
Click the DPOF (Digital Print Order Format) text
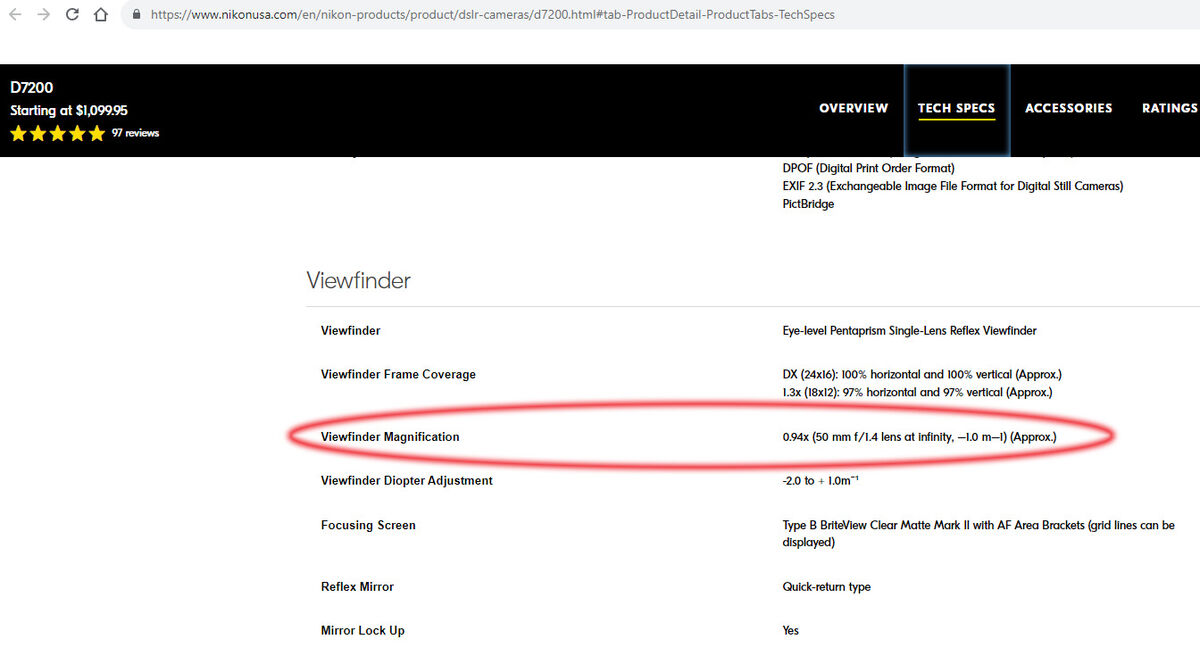pyautogui.click(x=868, y=168)
